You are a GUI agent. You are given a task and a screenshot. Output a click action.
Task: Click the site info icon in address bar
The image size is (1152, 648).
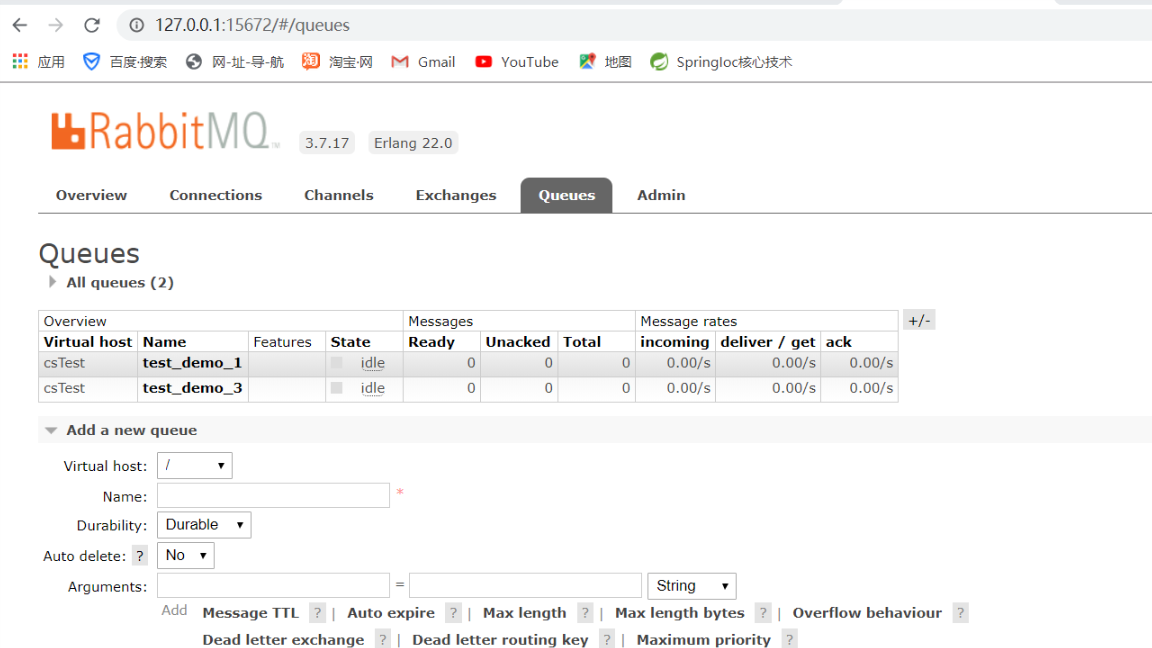click(137, 25)
